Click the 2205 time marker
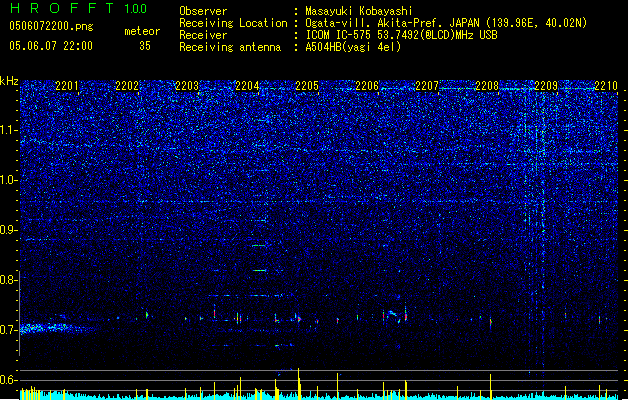This screenshot has width=629, height=400. pyautogui.click(x=307, y=86)
